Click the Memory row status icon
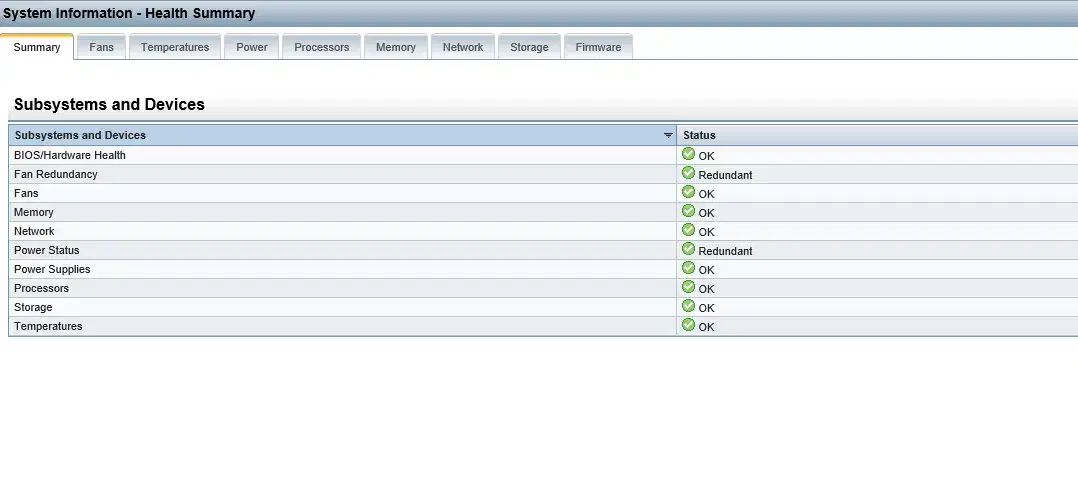The width and height of the screenshot is (1078, 485). point(688,211)
